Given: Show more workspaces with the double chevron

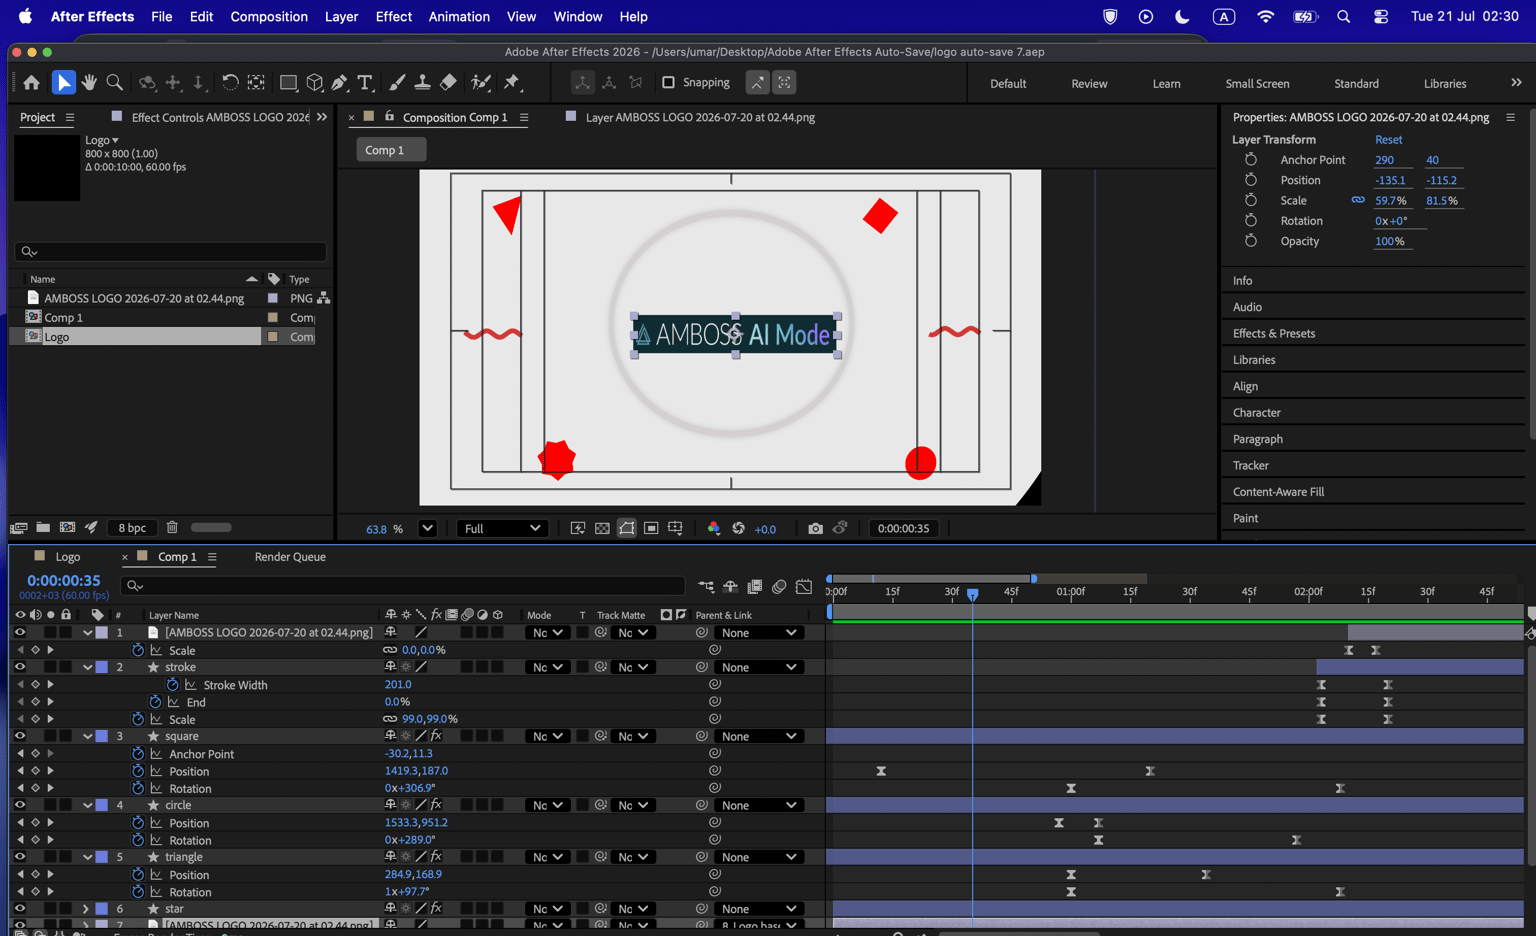Looking at the screenshot, I should [x=1516, y=83].
